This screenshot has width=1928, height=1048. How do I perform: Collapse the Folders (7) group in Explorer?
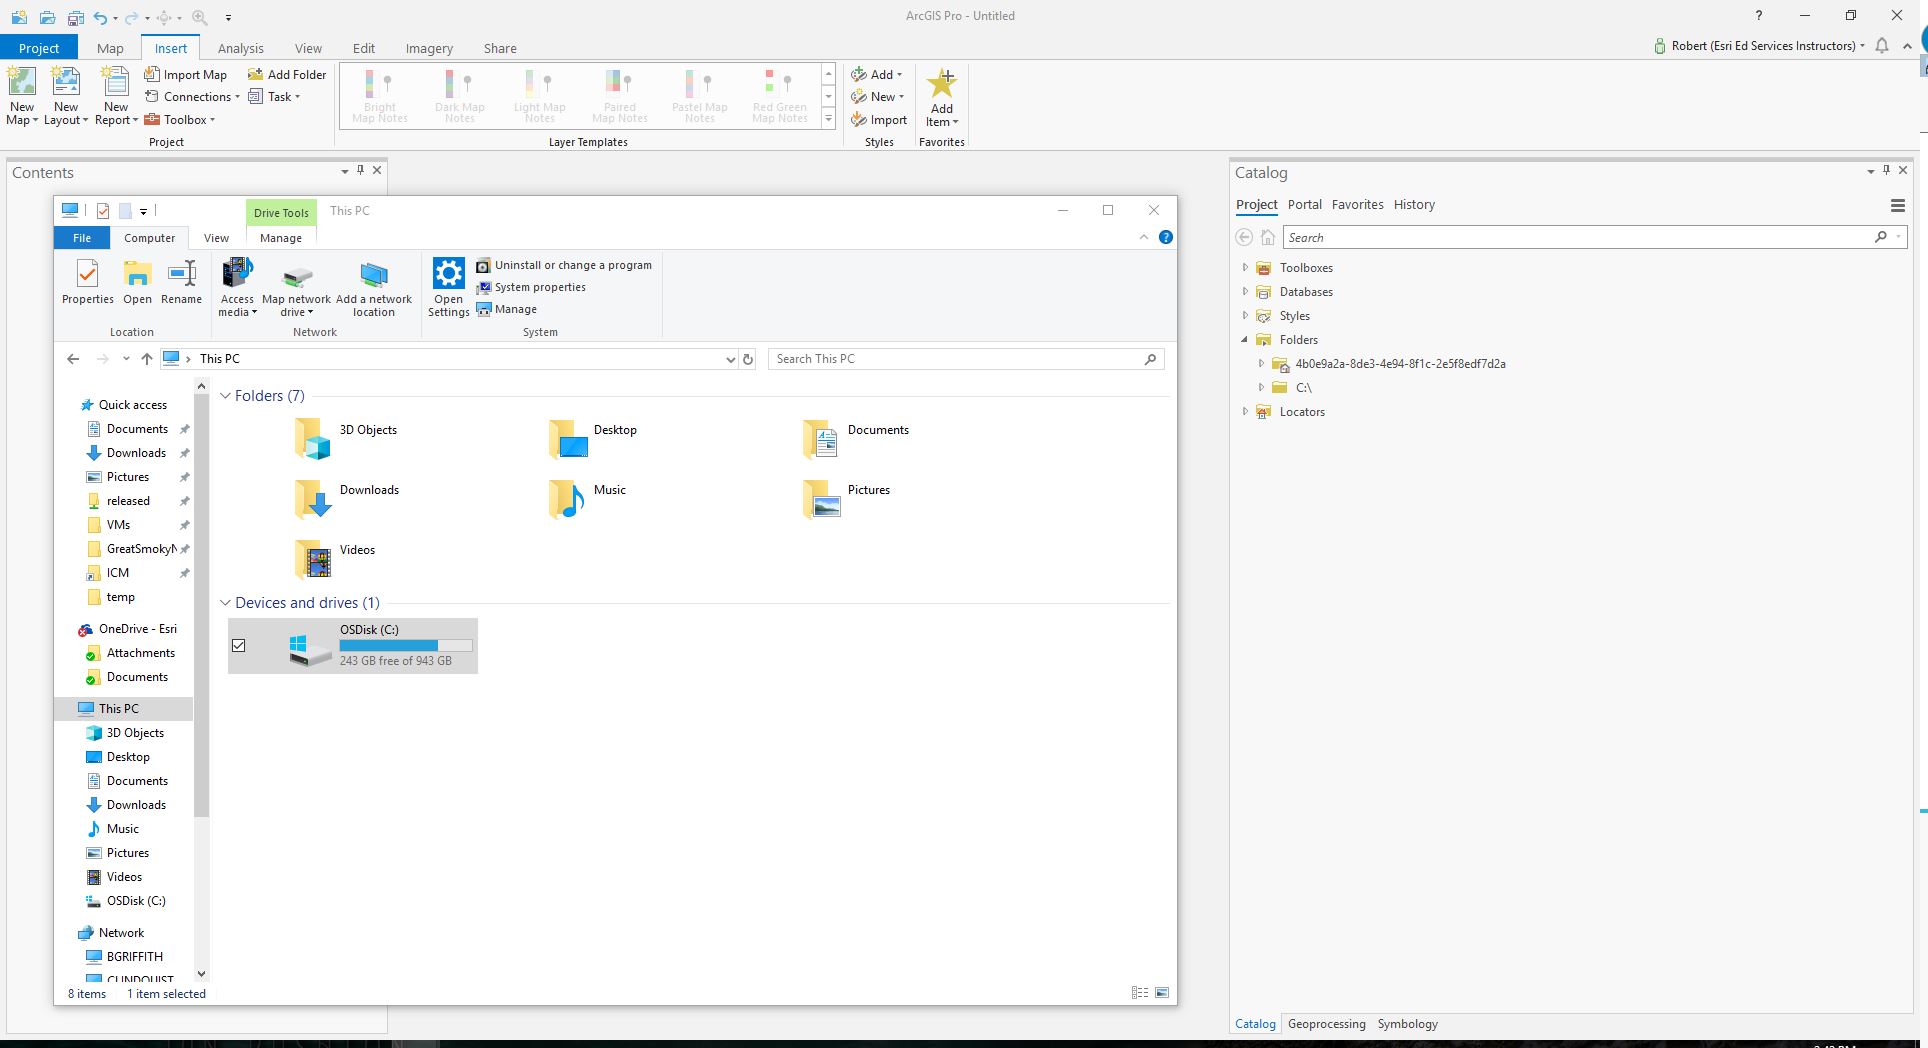[225, 396]
